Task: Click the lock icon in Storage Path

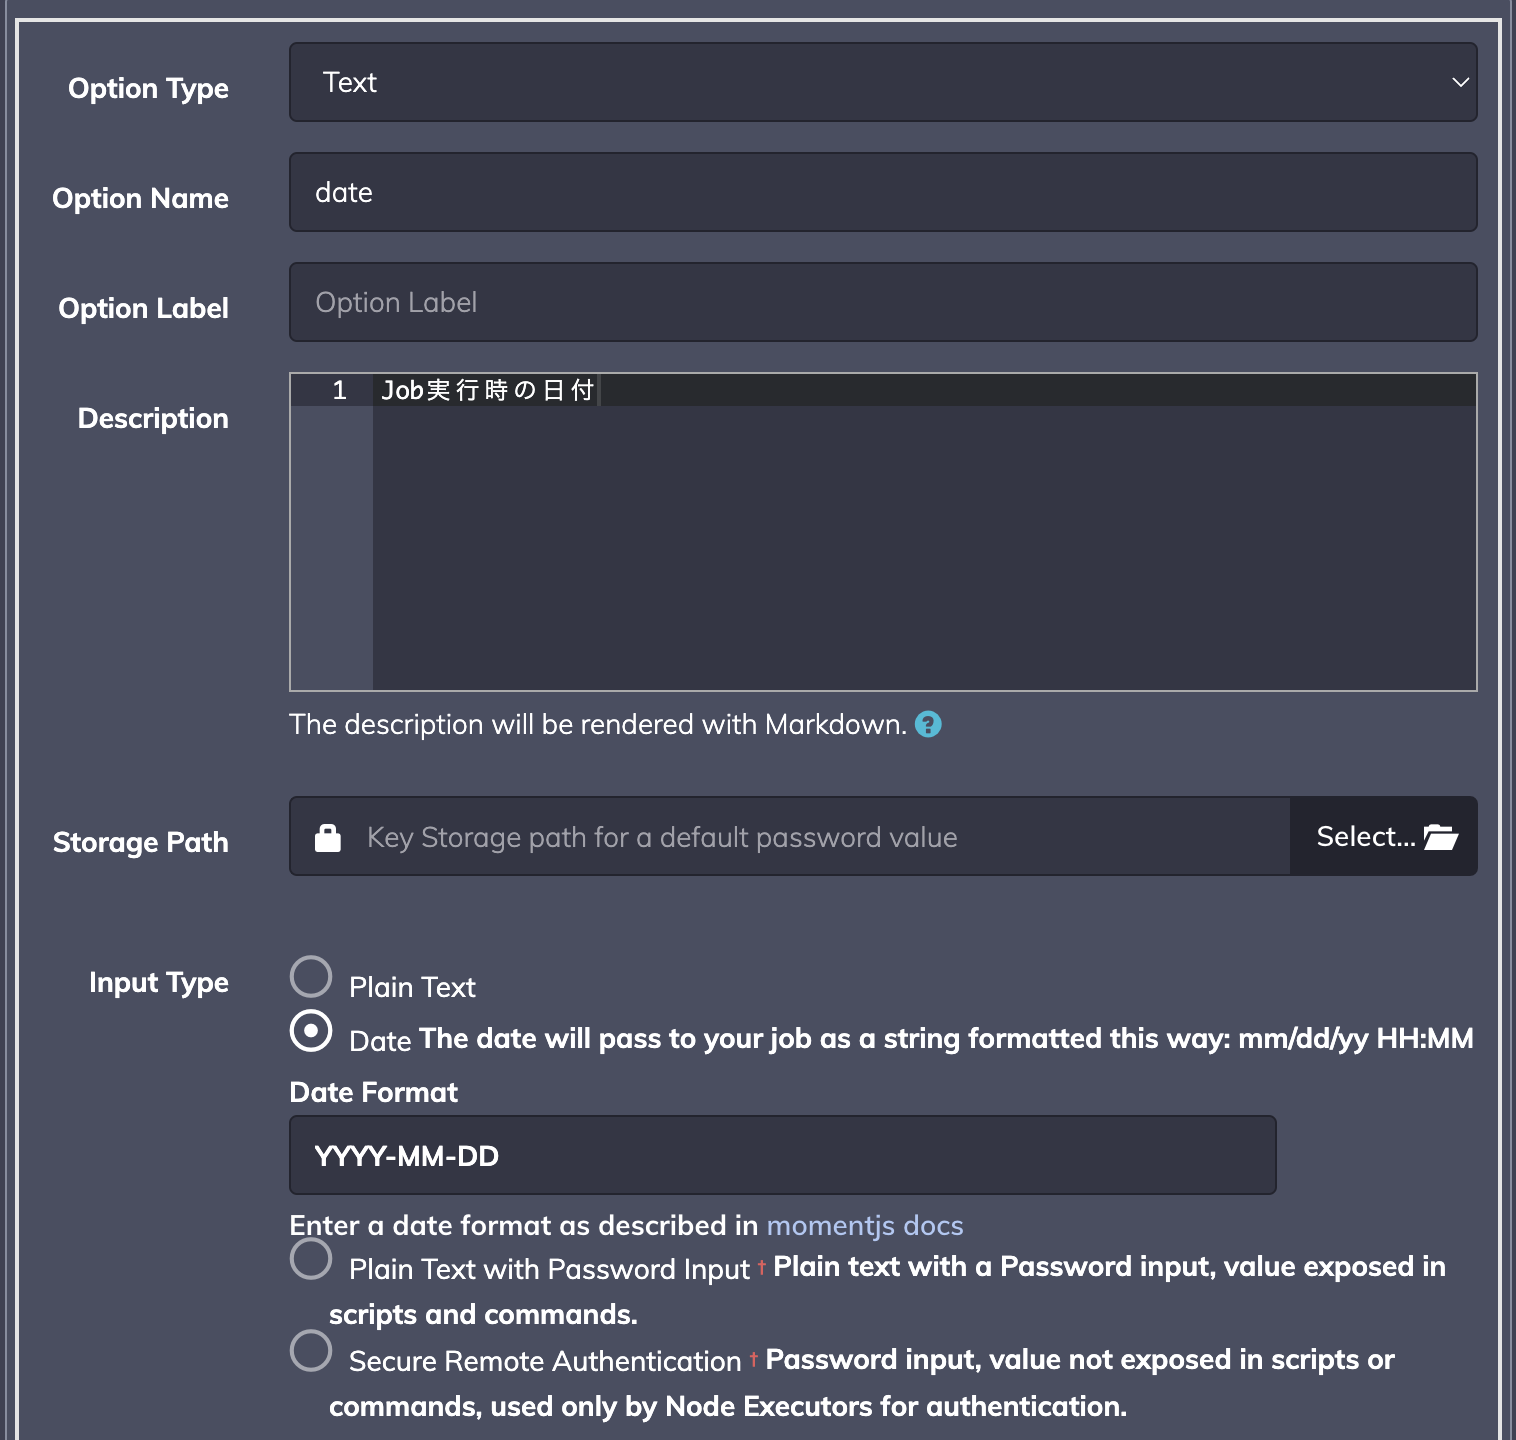Action: pos(328,837)
